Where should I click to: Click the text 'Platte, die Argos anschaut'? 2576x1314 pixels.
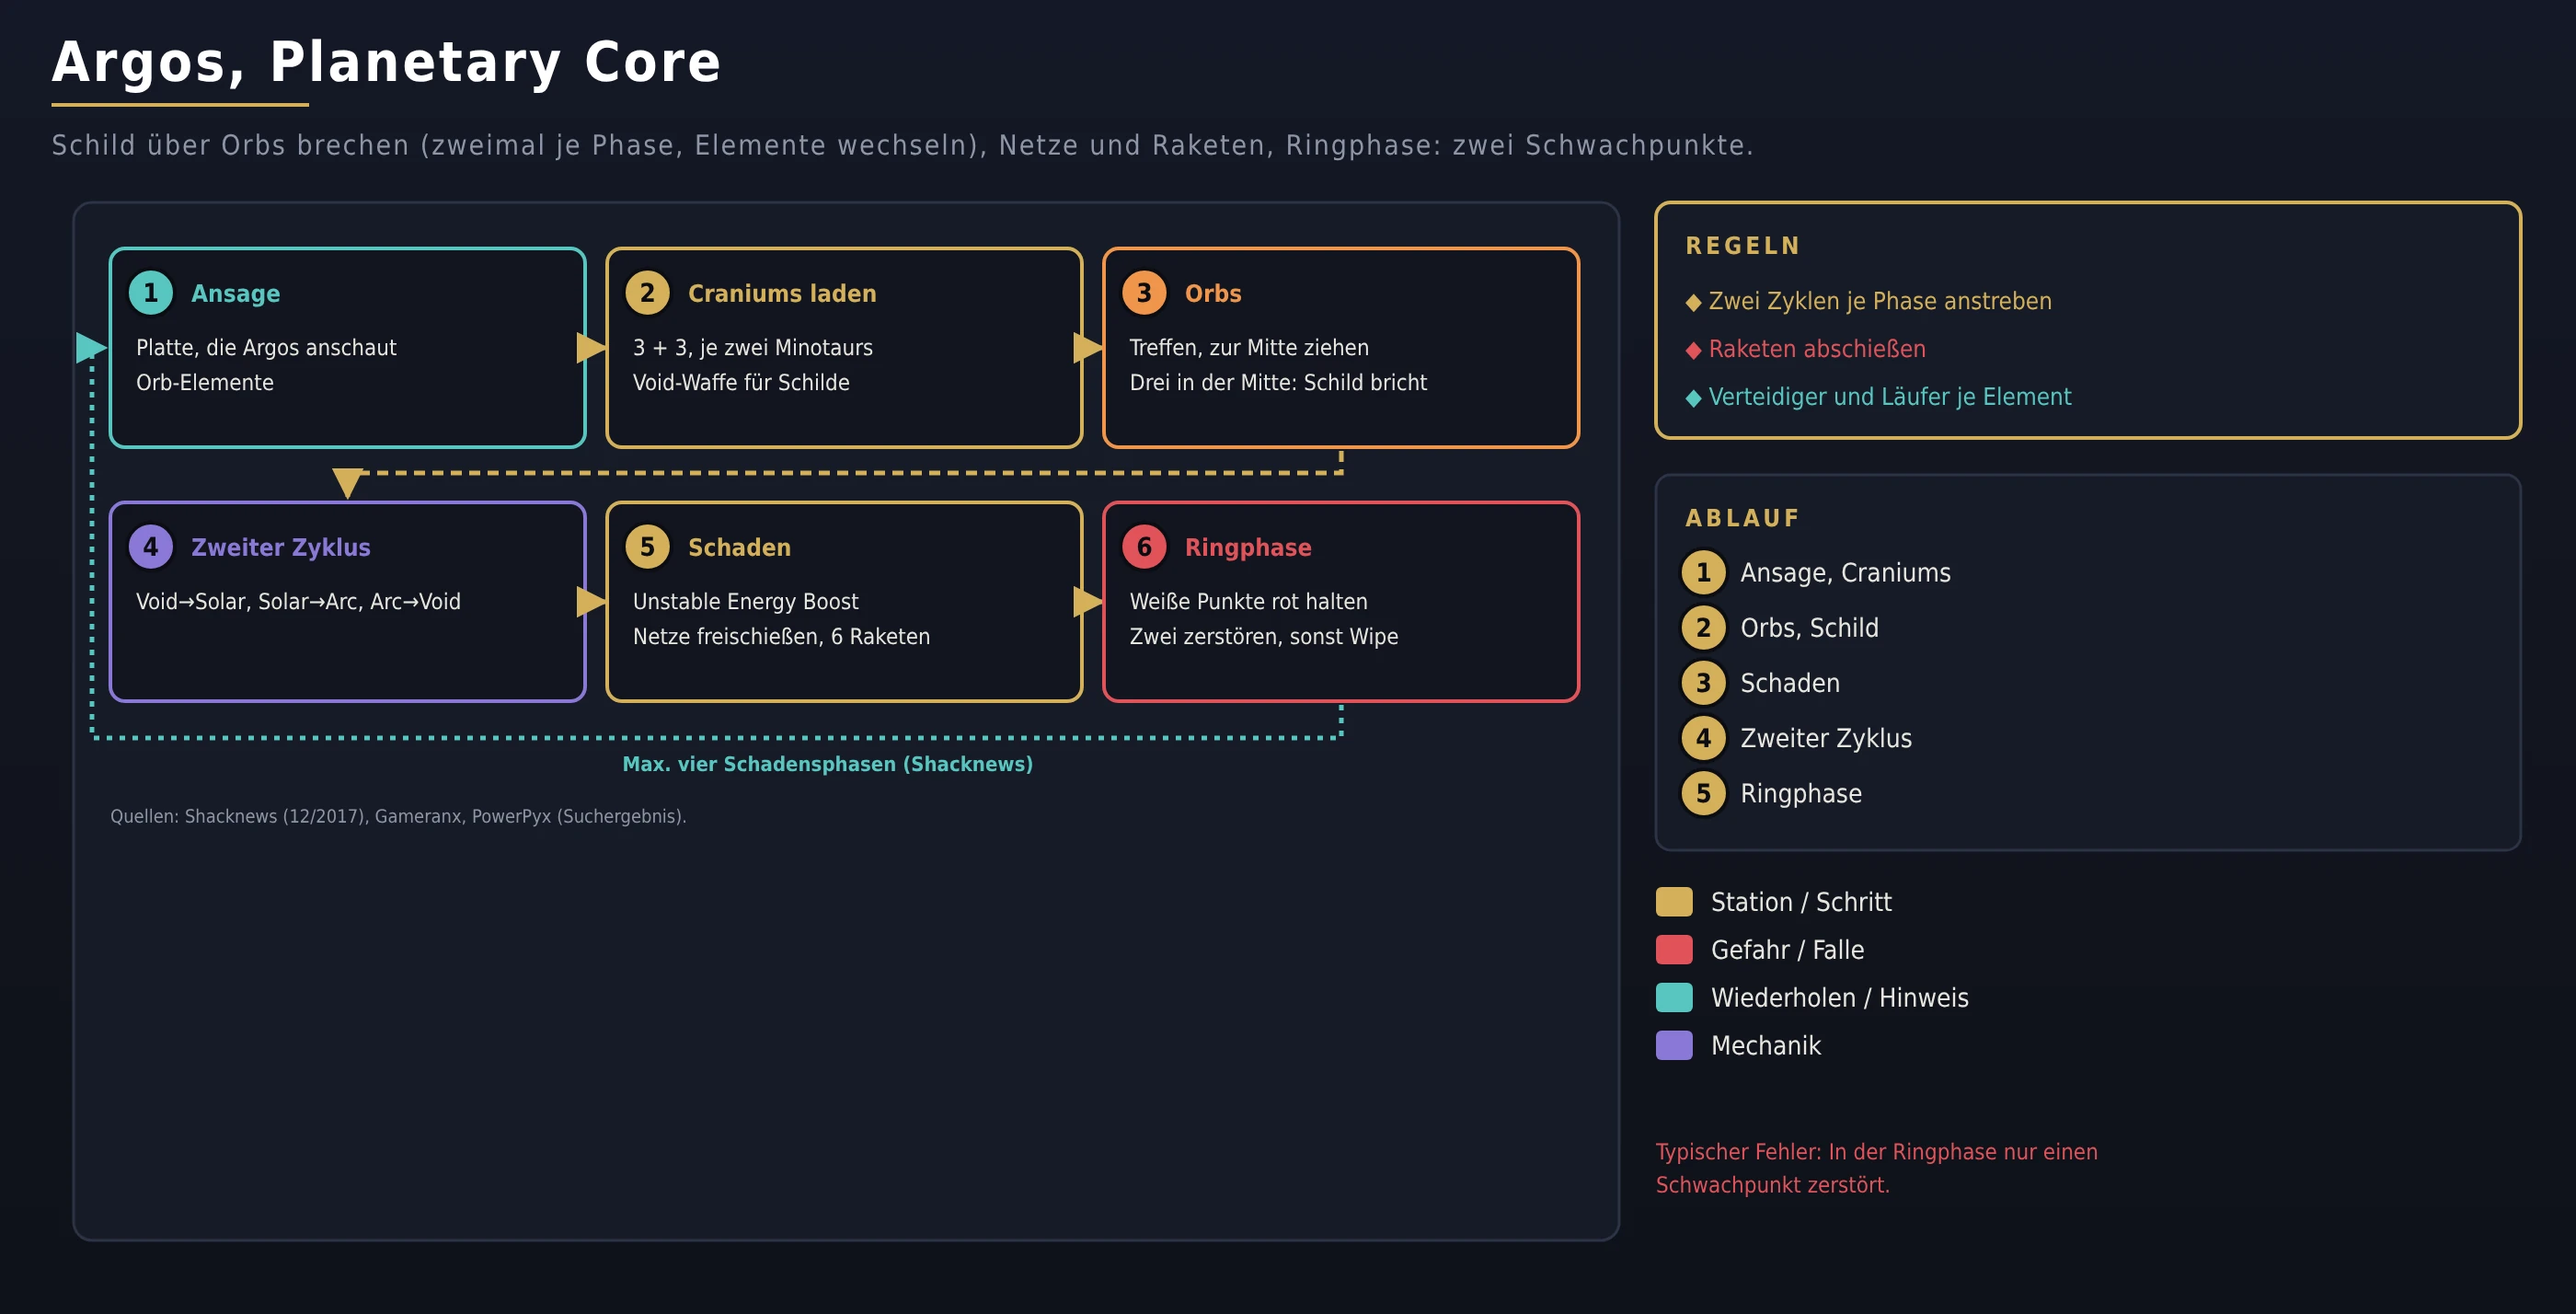pyautogui.click(x=266, y=348)
